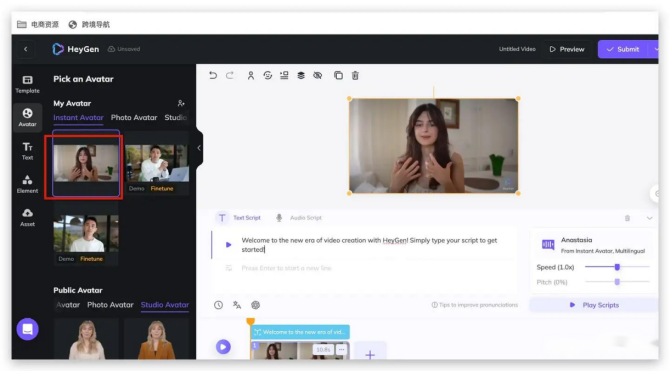Click the add avatar icon beside My Avatar
This screenshot has width=670, height=371.
click(181, 103)
